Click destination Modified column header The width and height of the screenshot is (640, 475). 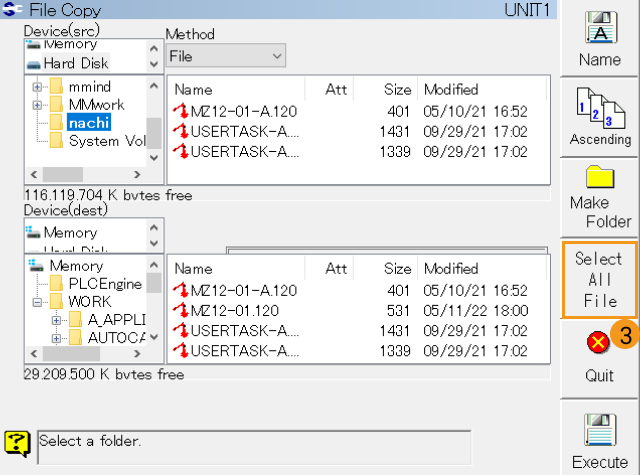482,269
